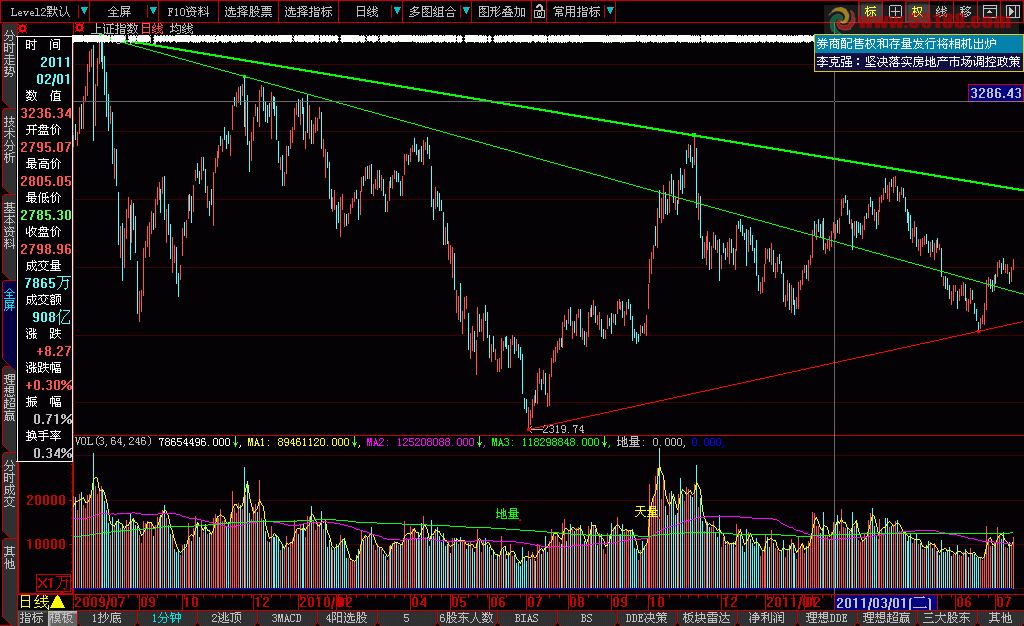Screen dimensions: 1024x626
Task: Click the skip-to-end arrow icon
Action: [x=1012, y=12]
